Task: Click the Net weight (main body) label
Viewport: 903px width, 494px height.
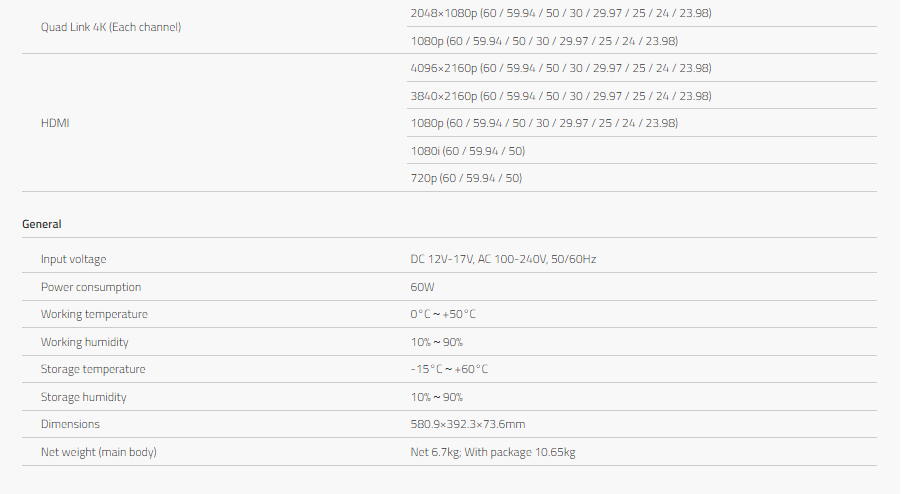Action: (99, 452)
